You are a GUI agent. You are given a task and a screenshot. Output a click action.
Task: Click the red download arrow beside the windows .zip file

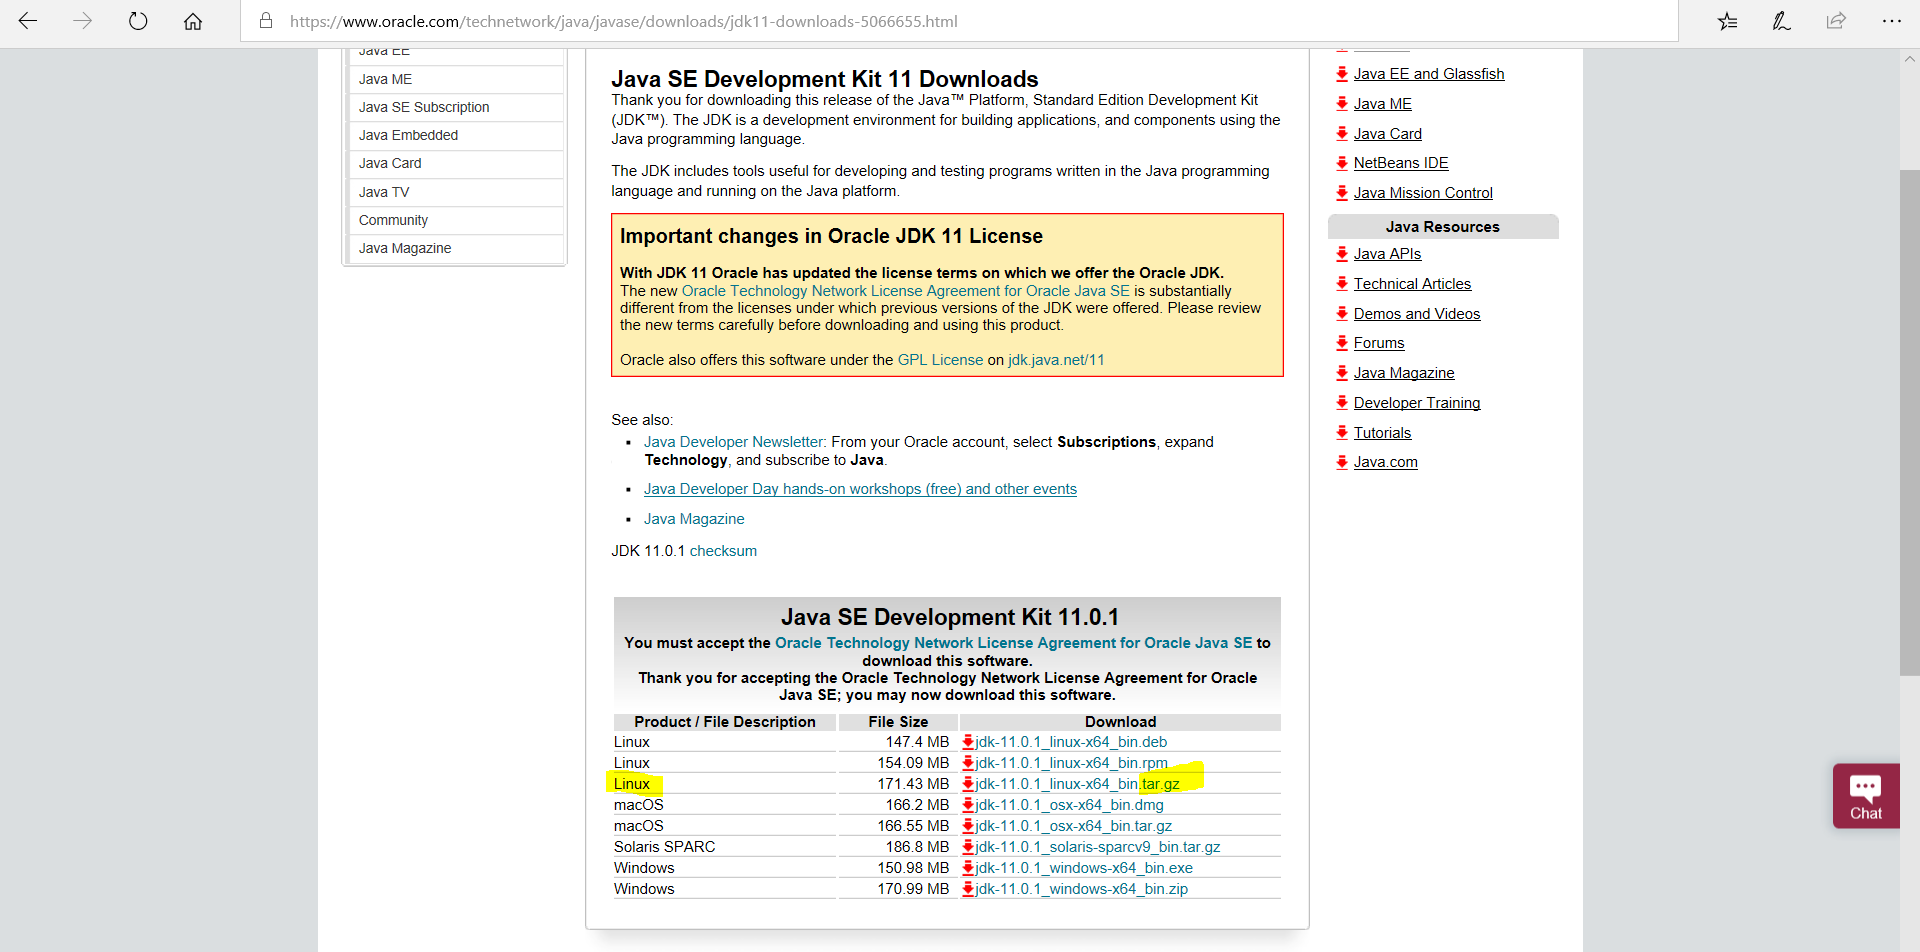tap(968, 889)
